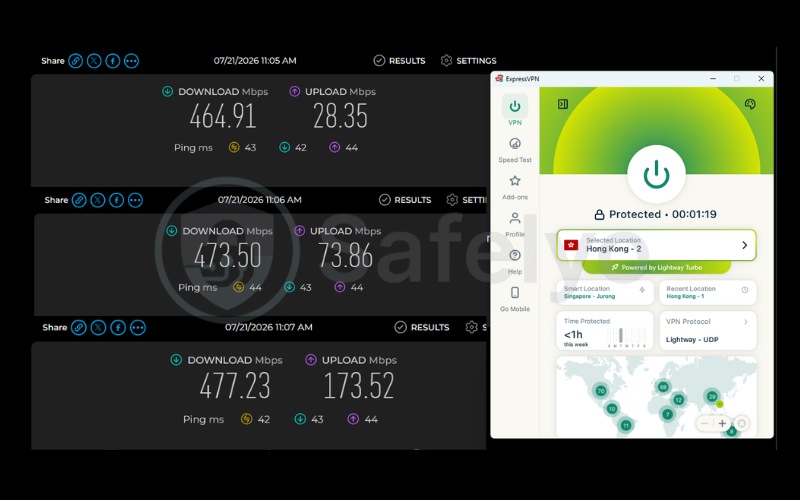Screen dimensions: 800x500
Task: Open RESULTS in the 11:06 AM test
Action: pyautogui.click(x=405, y=200)
